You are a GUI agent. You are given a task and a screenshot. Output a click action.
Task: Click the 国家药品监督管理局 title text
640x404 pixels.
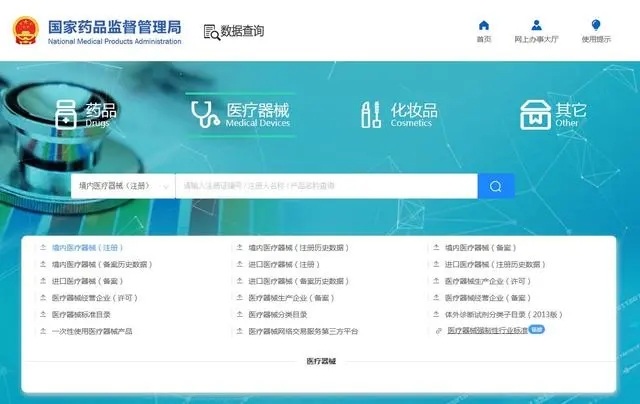(x=115, y=27)
